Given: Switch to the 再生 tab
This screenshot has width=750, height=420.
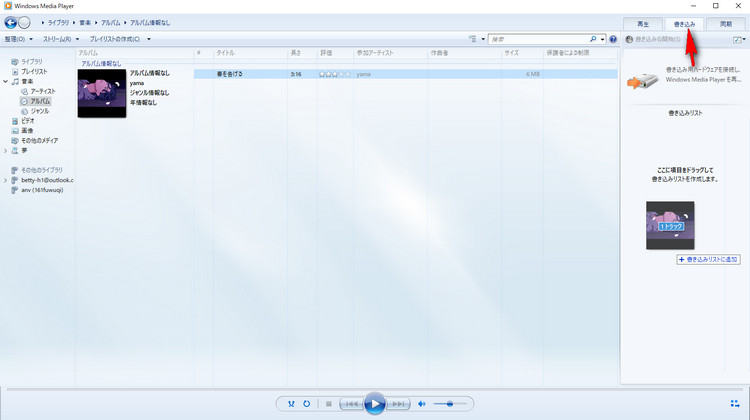Looking at the screenshot, I should (643, 24).
